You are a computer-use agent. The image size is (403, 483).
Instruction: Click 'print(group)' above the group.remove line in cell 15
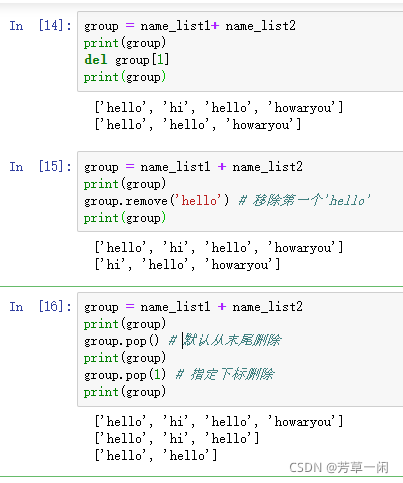tap(125, 184)
